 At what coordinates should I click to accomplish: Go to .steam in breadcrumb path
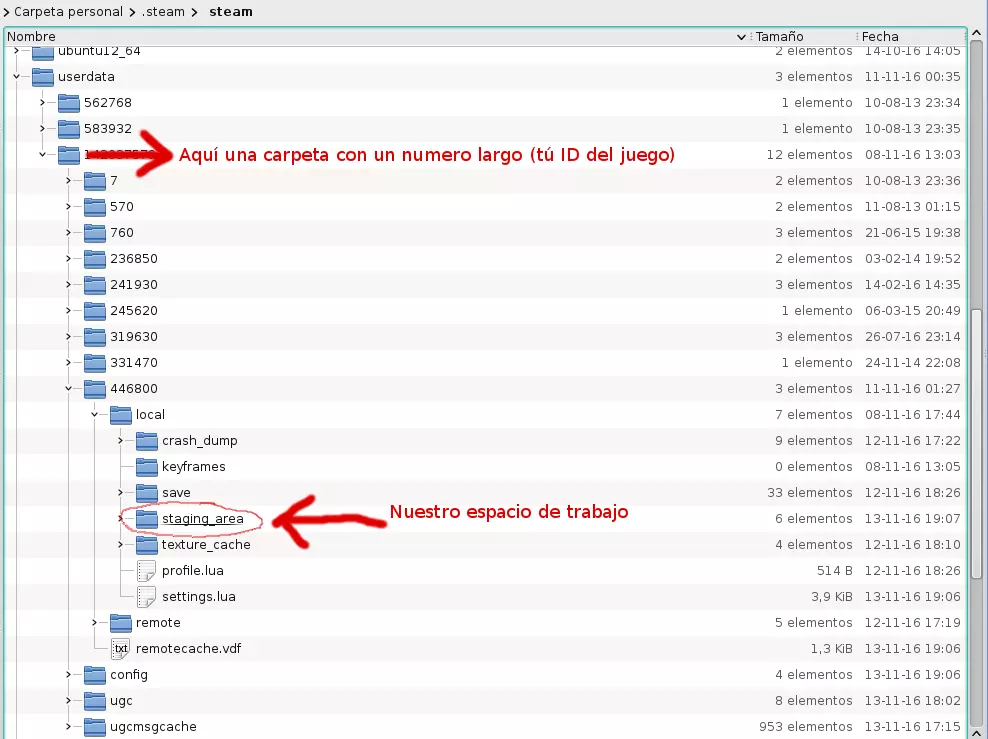(163, 11)
